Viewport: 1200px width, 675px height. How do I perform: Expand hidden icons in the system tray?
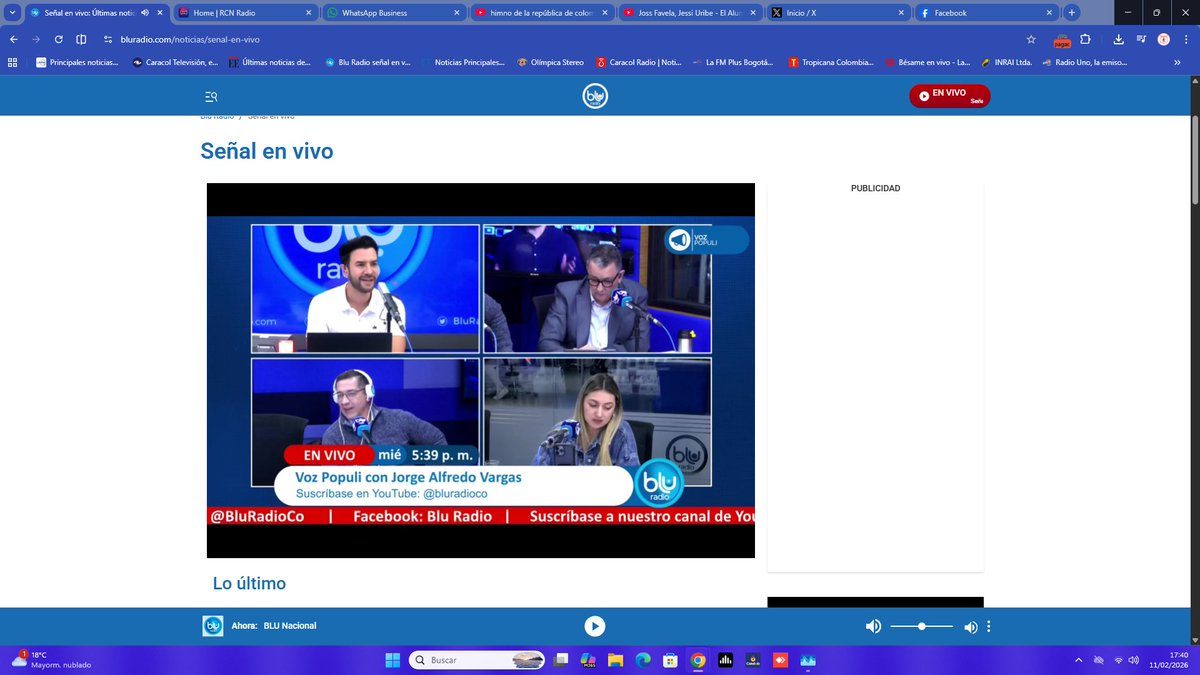[x=1078, y=660]
